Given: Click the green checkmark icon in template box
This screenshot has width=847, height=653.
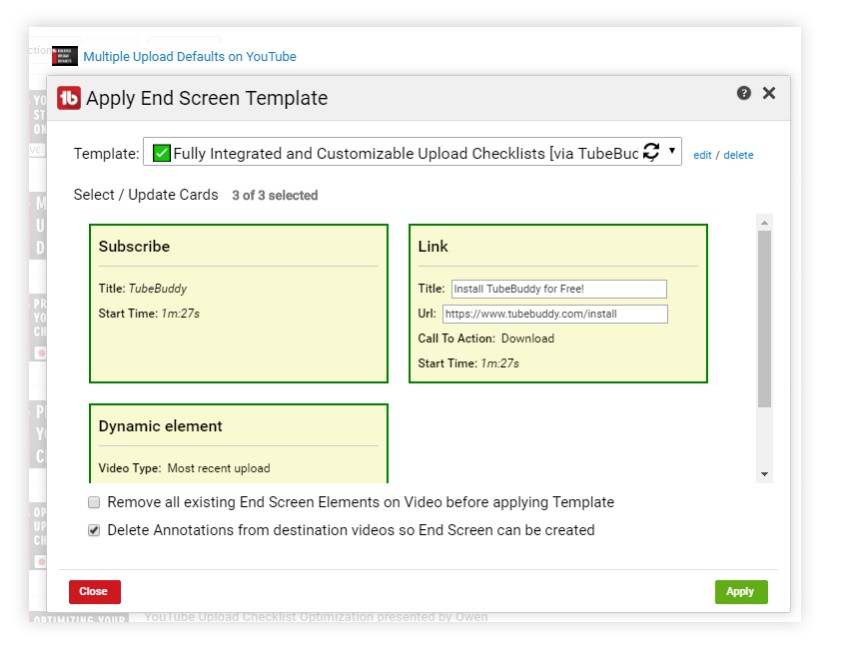Looking at the screenshot, I should point(162,153).
